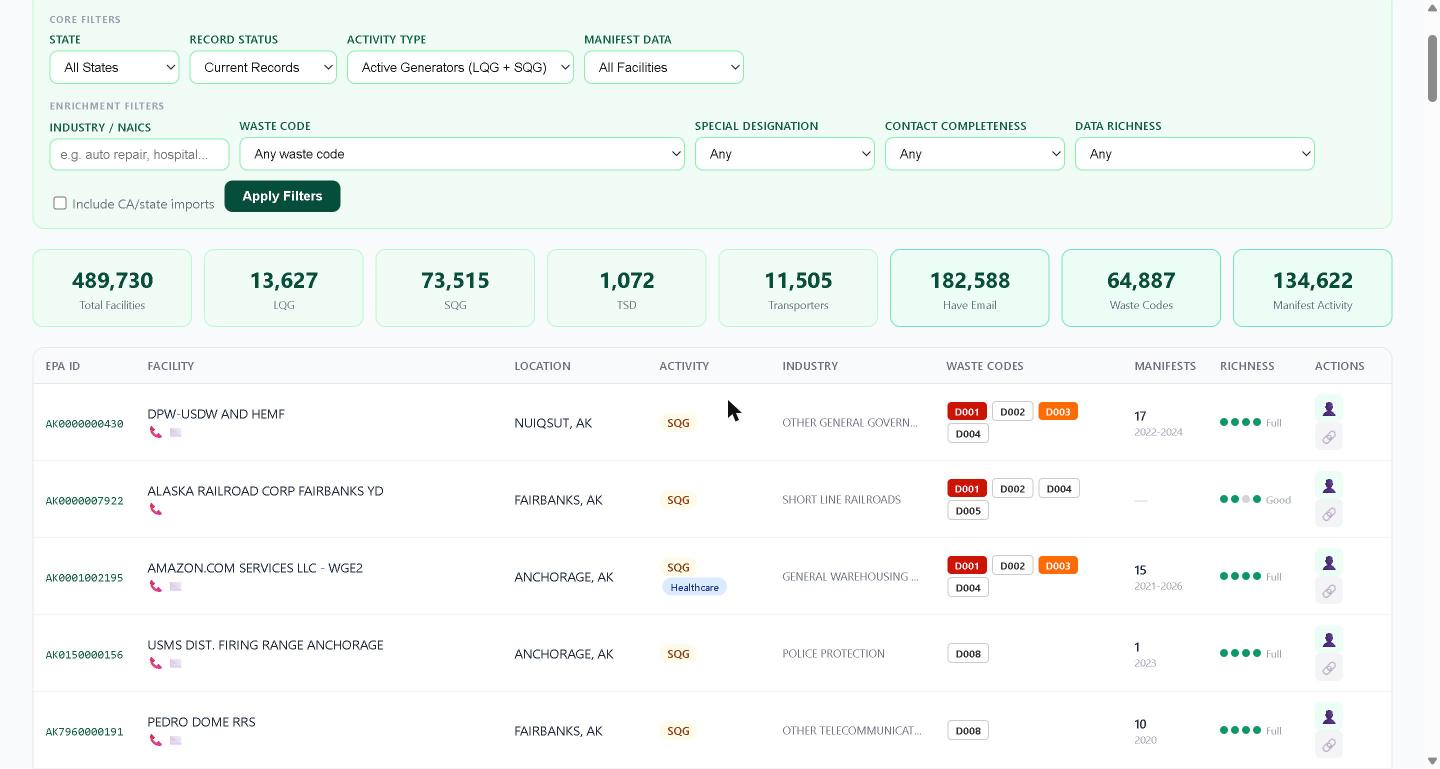
Task: Click phone icon under DPW-USDW AND HEMF
Action: point(155,432)
